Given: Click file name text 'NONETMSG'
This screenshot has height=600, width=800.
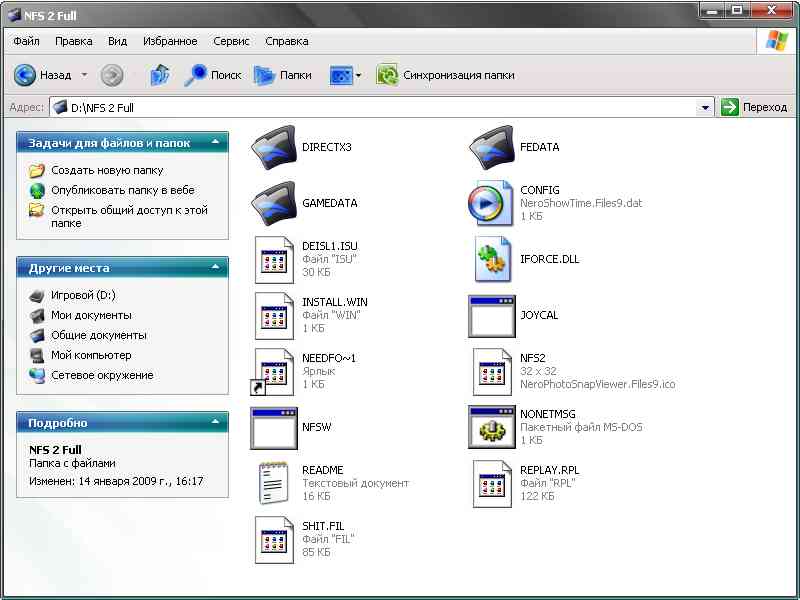Looking at the screenshot, I should 547,414.
